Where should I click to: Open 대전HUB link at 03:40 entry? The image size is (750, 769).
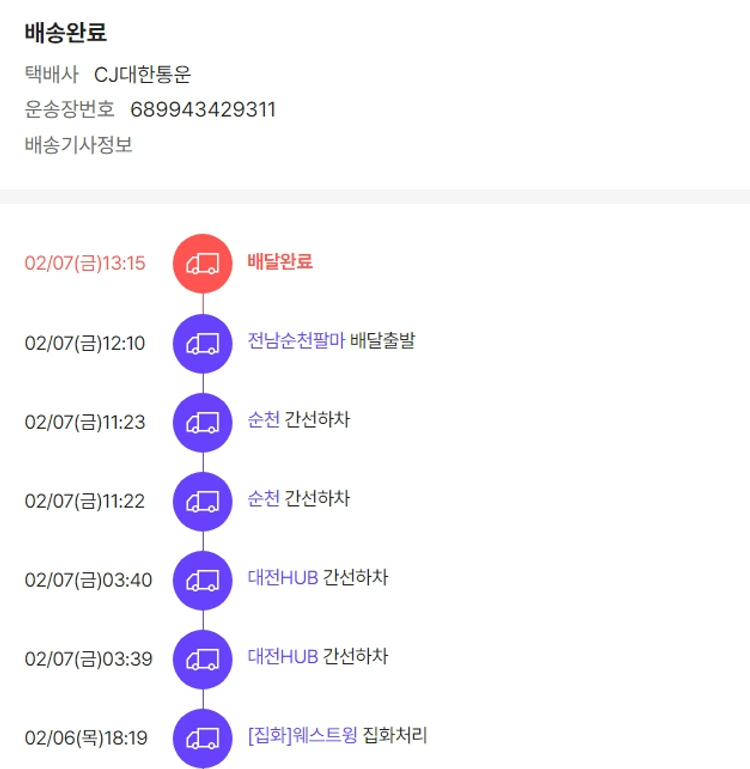(283, 578)
